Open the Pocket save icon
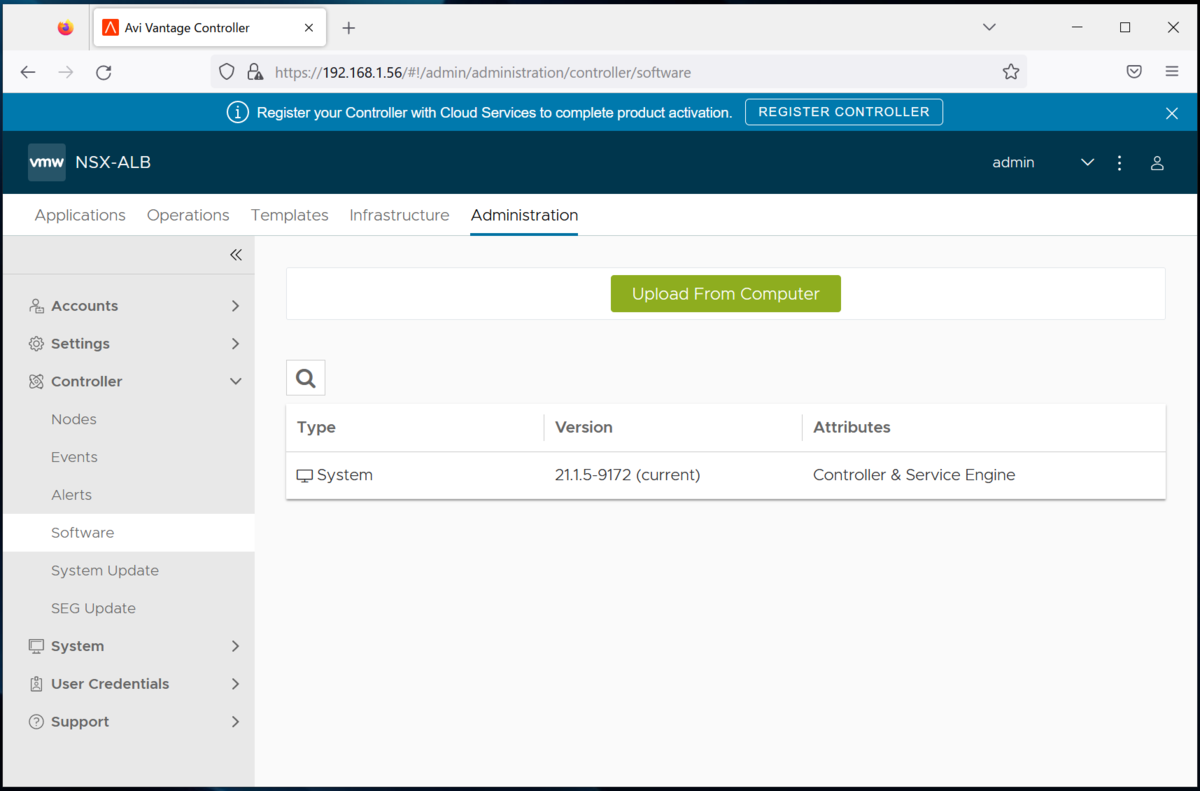 pos(1134,72)
